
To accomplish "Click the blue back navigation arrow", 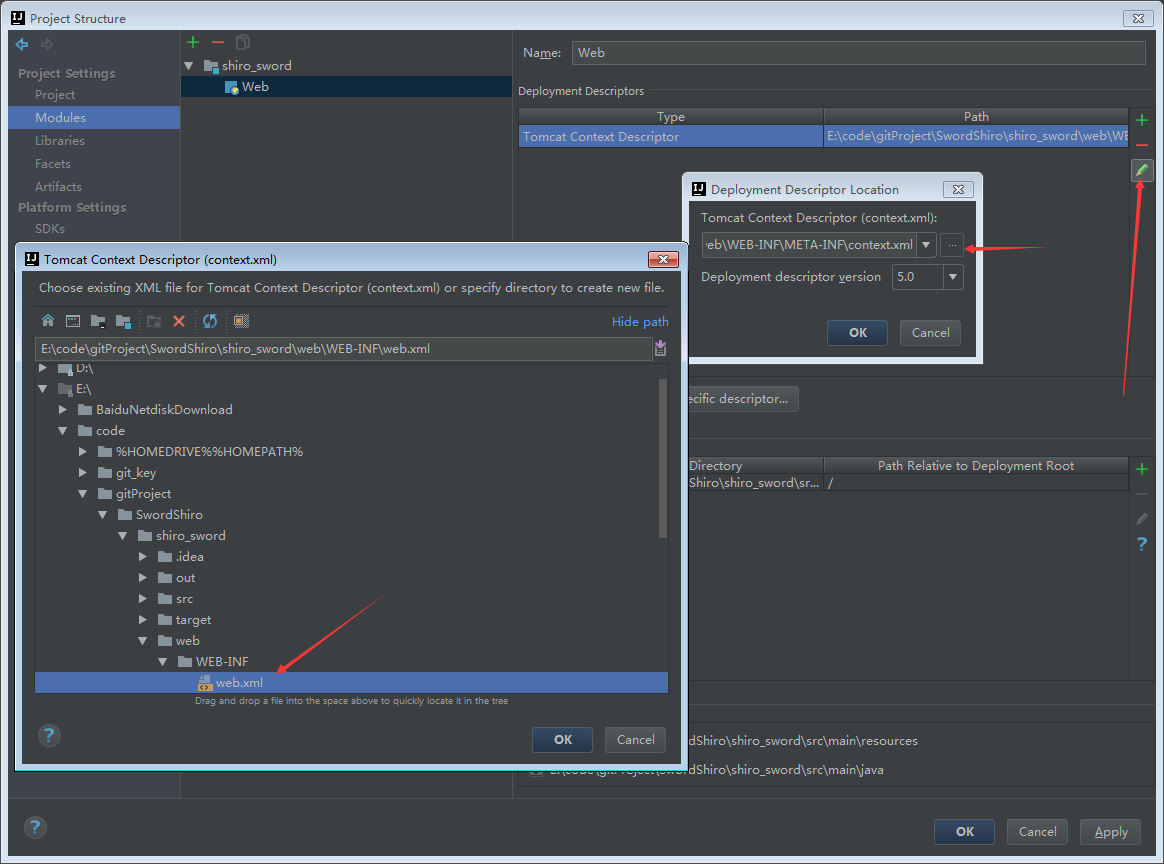I will click(22, 44).
